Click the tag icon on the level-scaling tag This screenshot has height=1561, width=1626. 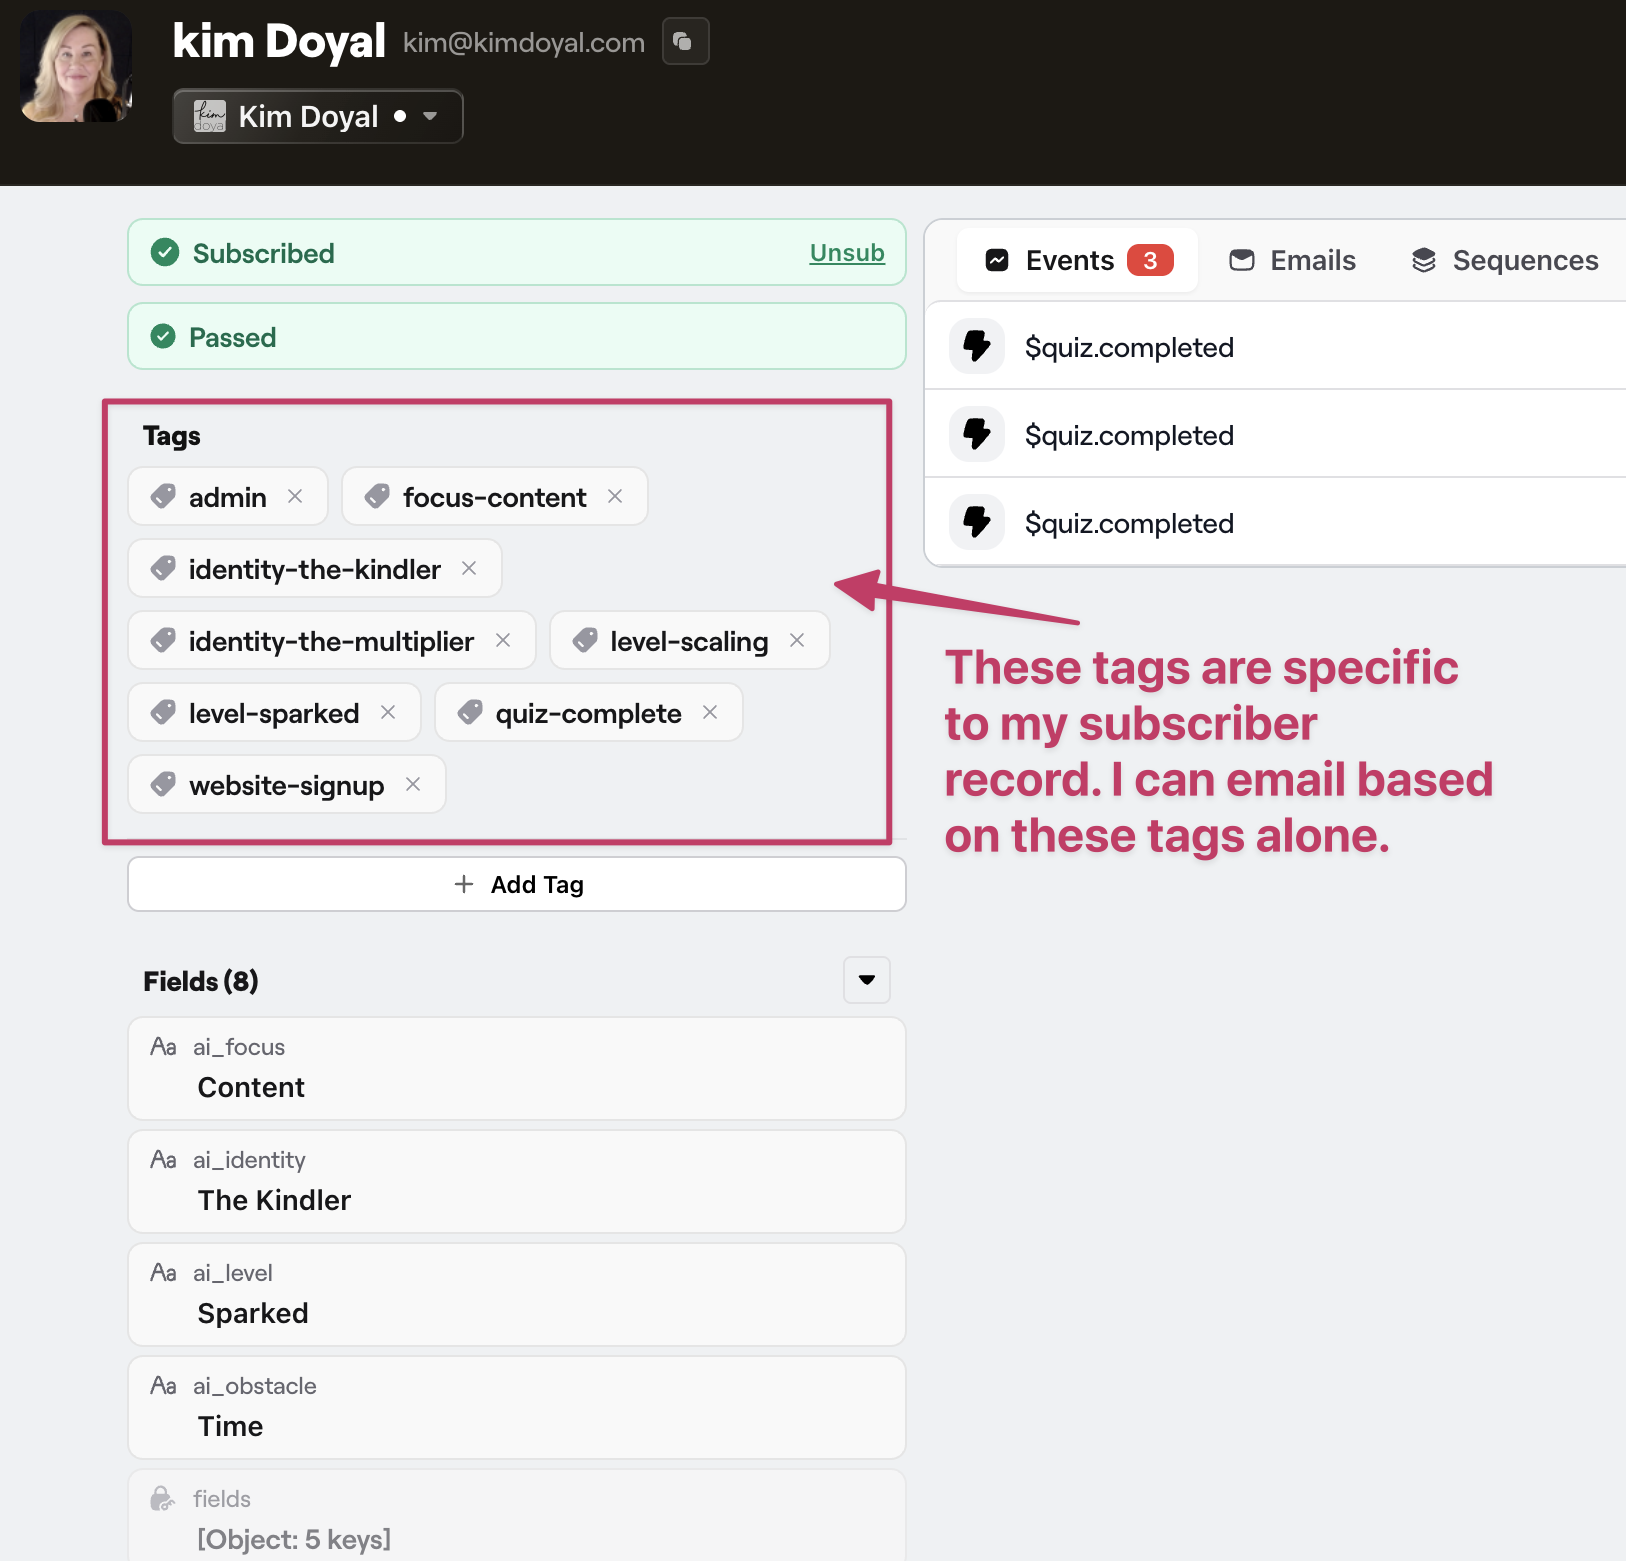click(x=584, y=640)
